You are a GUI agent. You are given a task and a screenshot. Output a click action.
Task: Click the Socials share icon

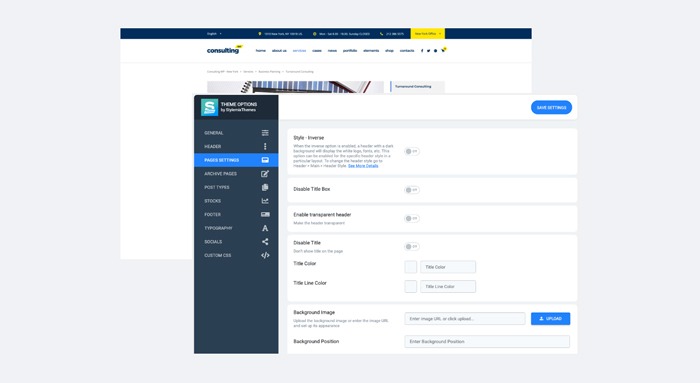(265, 241)
